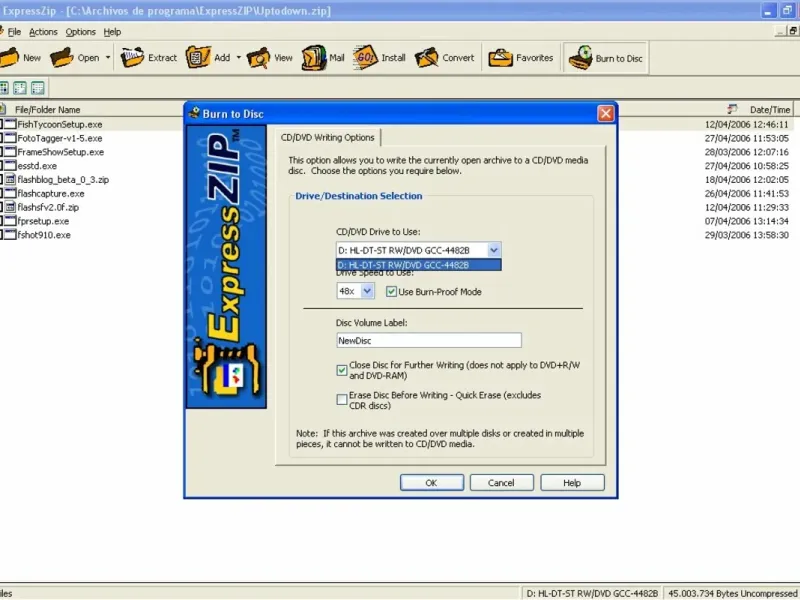Click the icon beside Date/Time header
The width and height of the screenshot is (800, 600).
(733, 109)
